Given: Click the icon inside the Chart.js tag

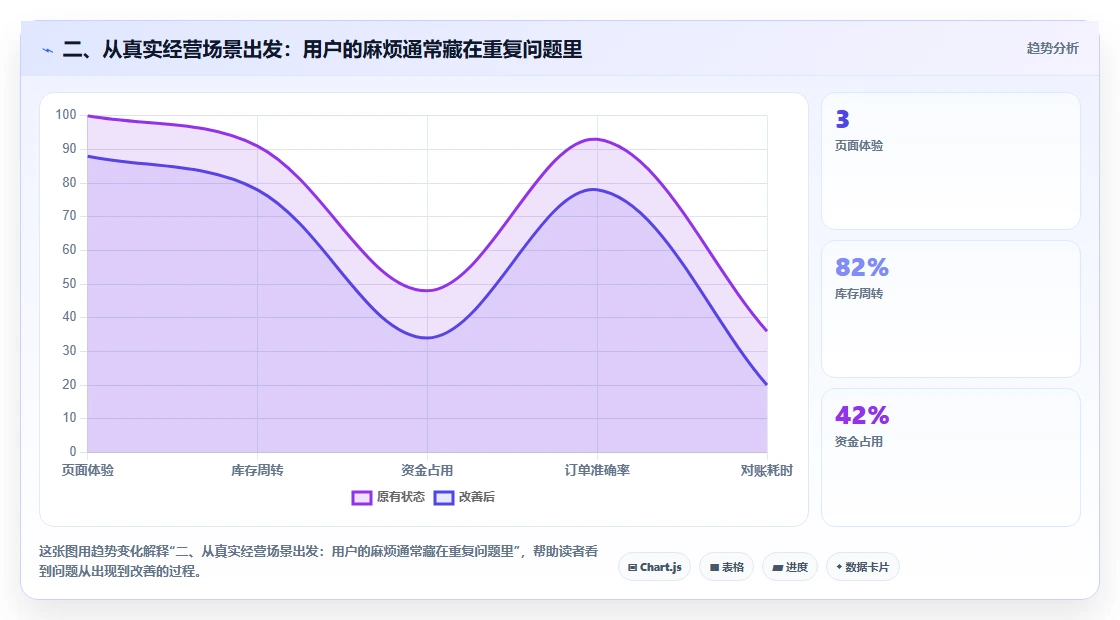Looking at the screenshot, I should click(632, 568).
